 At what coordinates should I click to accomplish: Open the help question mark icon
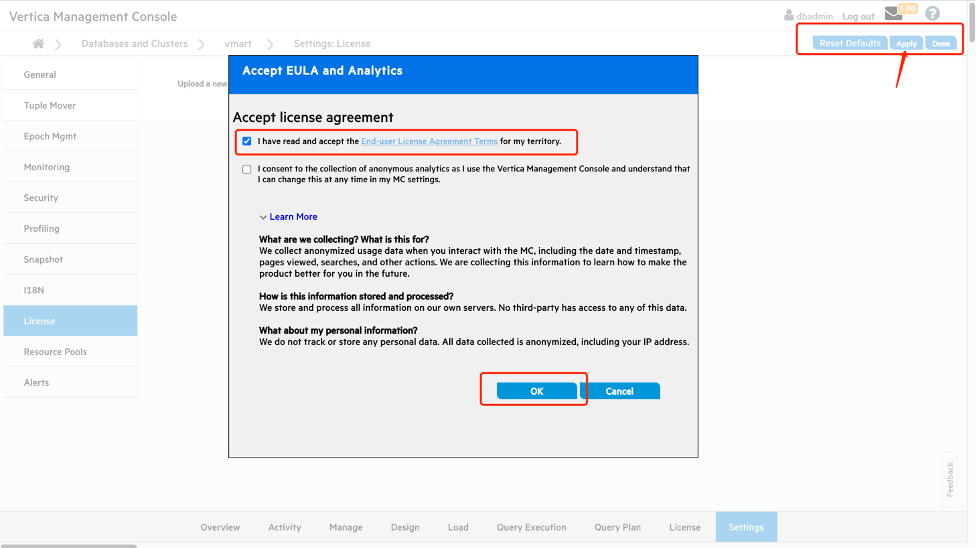point(932,14)
